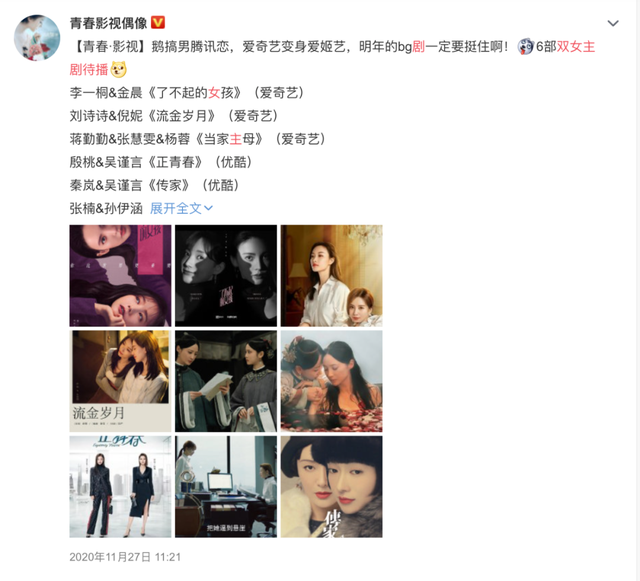Open the post options chevron menu

tap(613, 23)
